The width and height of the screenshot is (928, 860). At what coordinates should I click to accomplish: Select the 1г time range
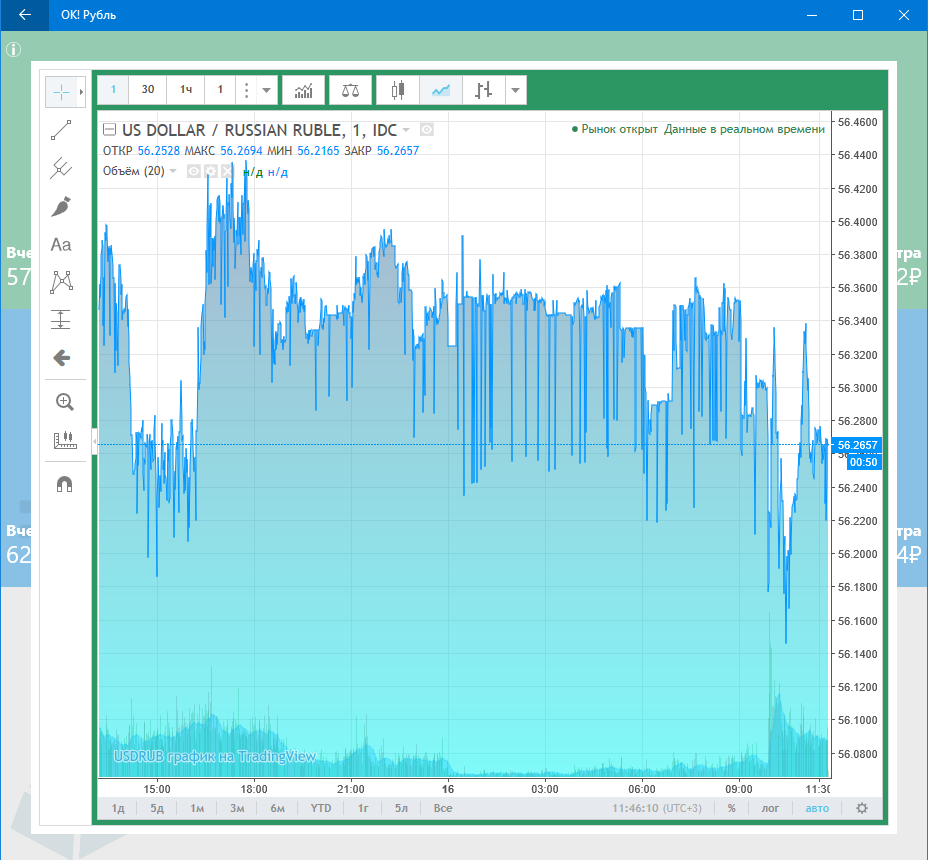(x=363, y=808)
